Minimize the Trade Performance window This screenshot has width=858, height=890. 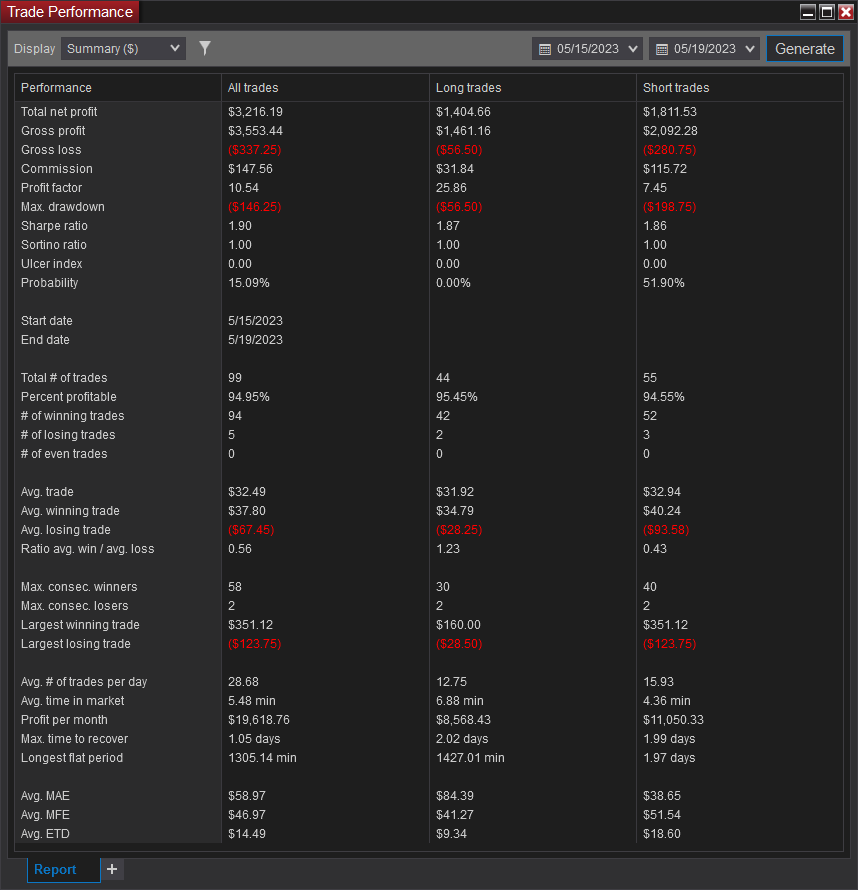tap(807, 12)
